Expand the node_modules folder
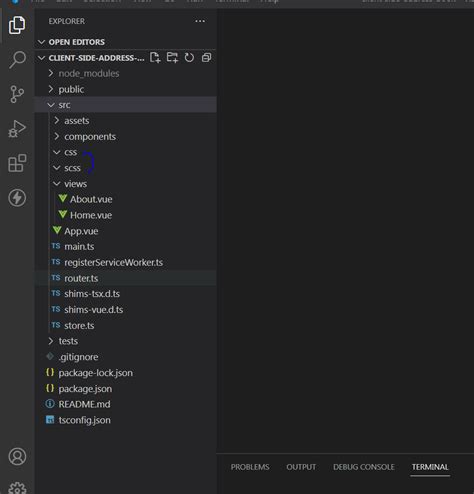The image size is (474, 494). (x=51, y=73)
